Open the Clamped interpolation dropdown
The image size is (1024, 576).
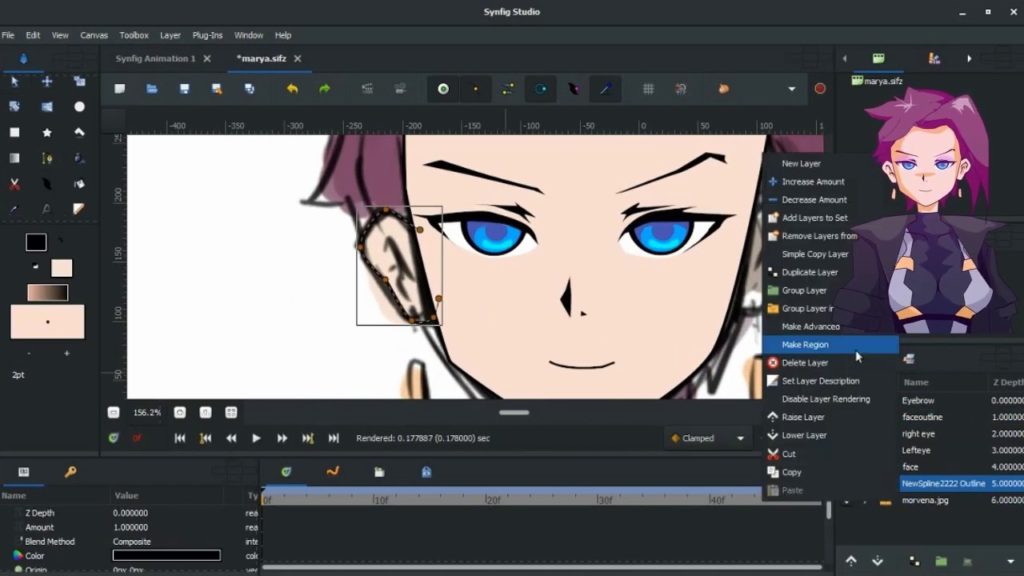pyautogui.click(x=709, y=438)
